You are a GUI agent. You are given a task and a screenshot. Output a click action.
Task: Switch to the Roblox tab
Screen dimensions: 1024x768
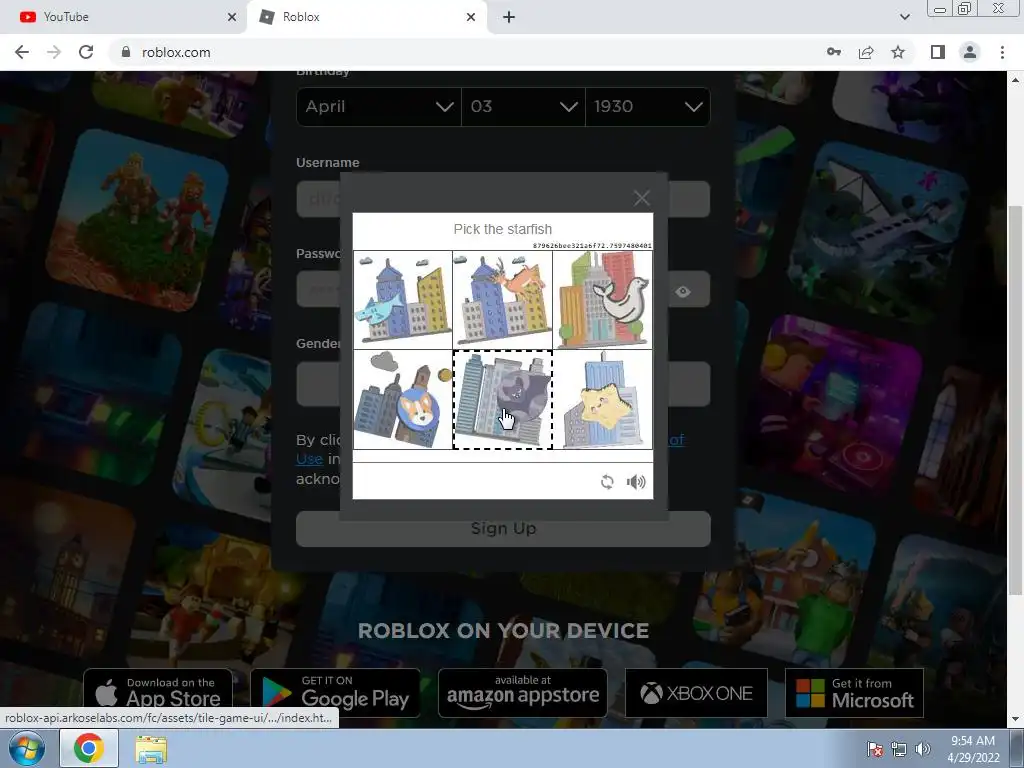point(366,17)
